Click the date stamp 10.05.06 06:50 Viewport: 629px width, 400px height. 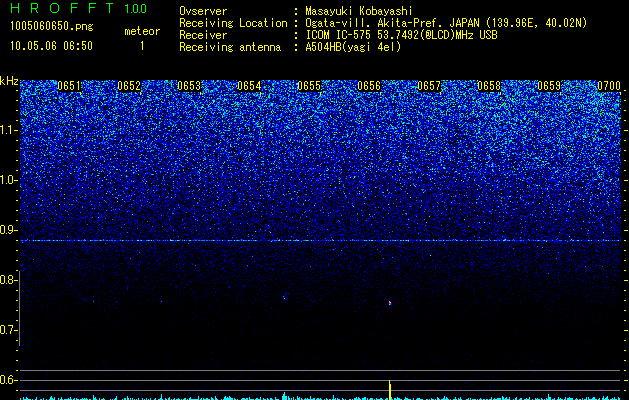click(x=51, y=46)
